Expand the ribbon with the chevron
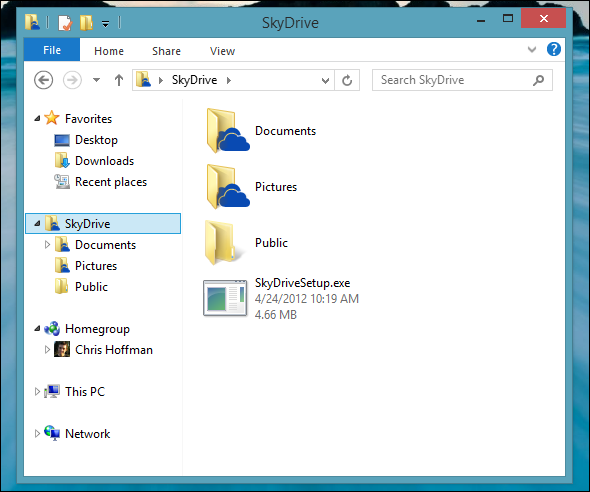590x492 pixels. 532,49
